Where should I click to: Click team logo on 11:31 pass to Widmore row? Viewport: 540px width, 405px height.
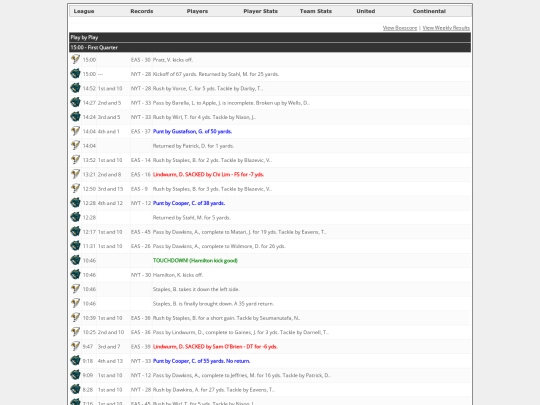(x=75, y=246)
